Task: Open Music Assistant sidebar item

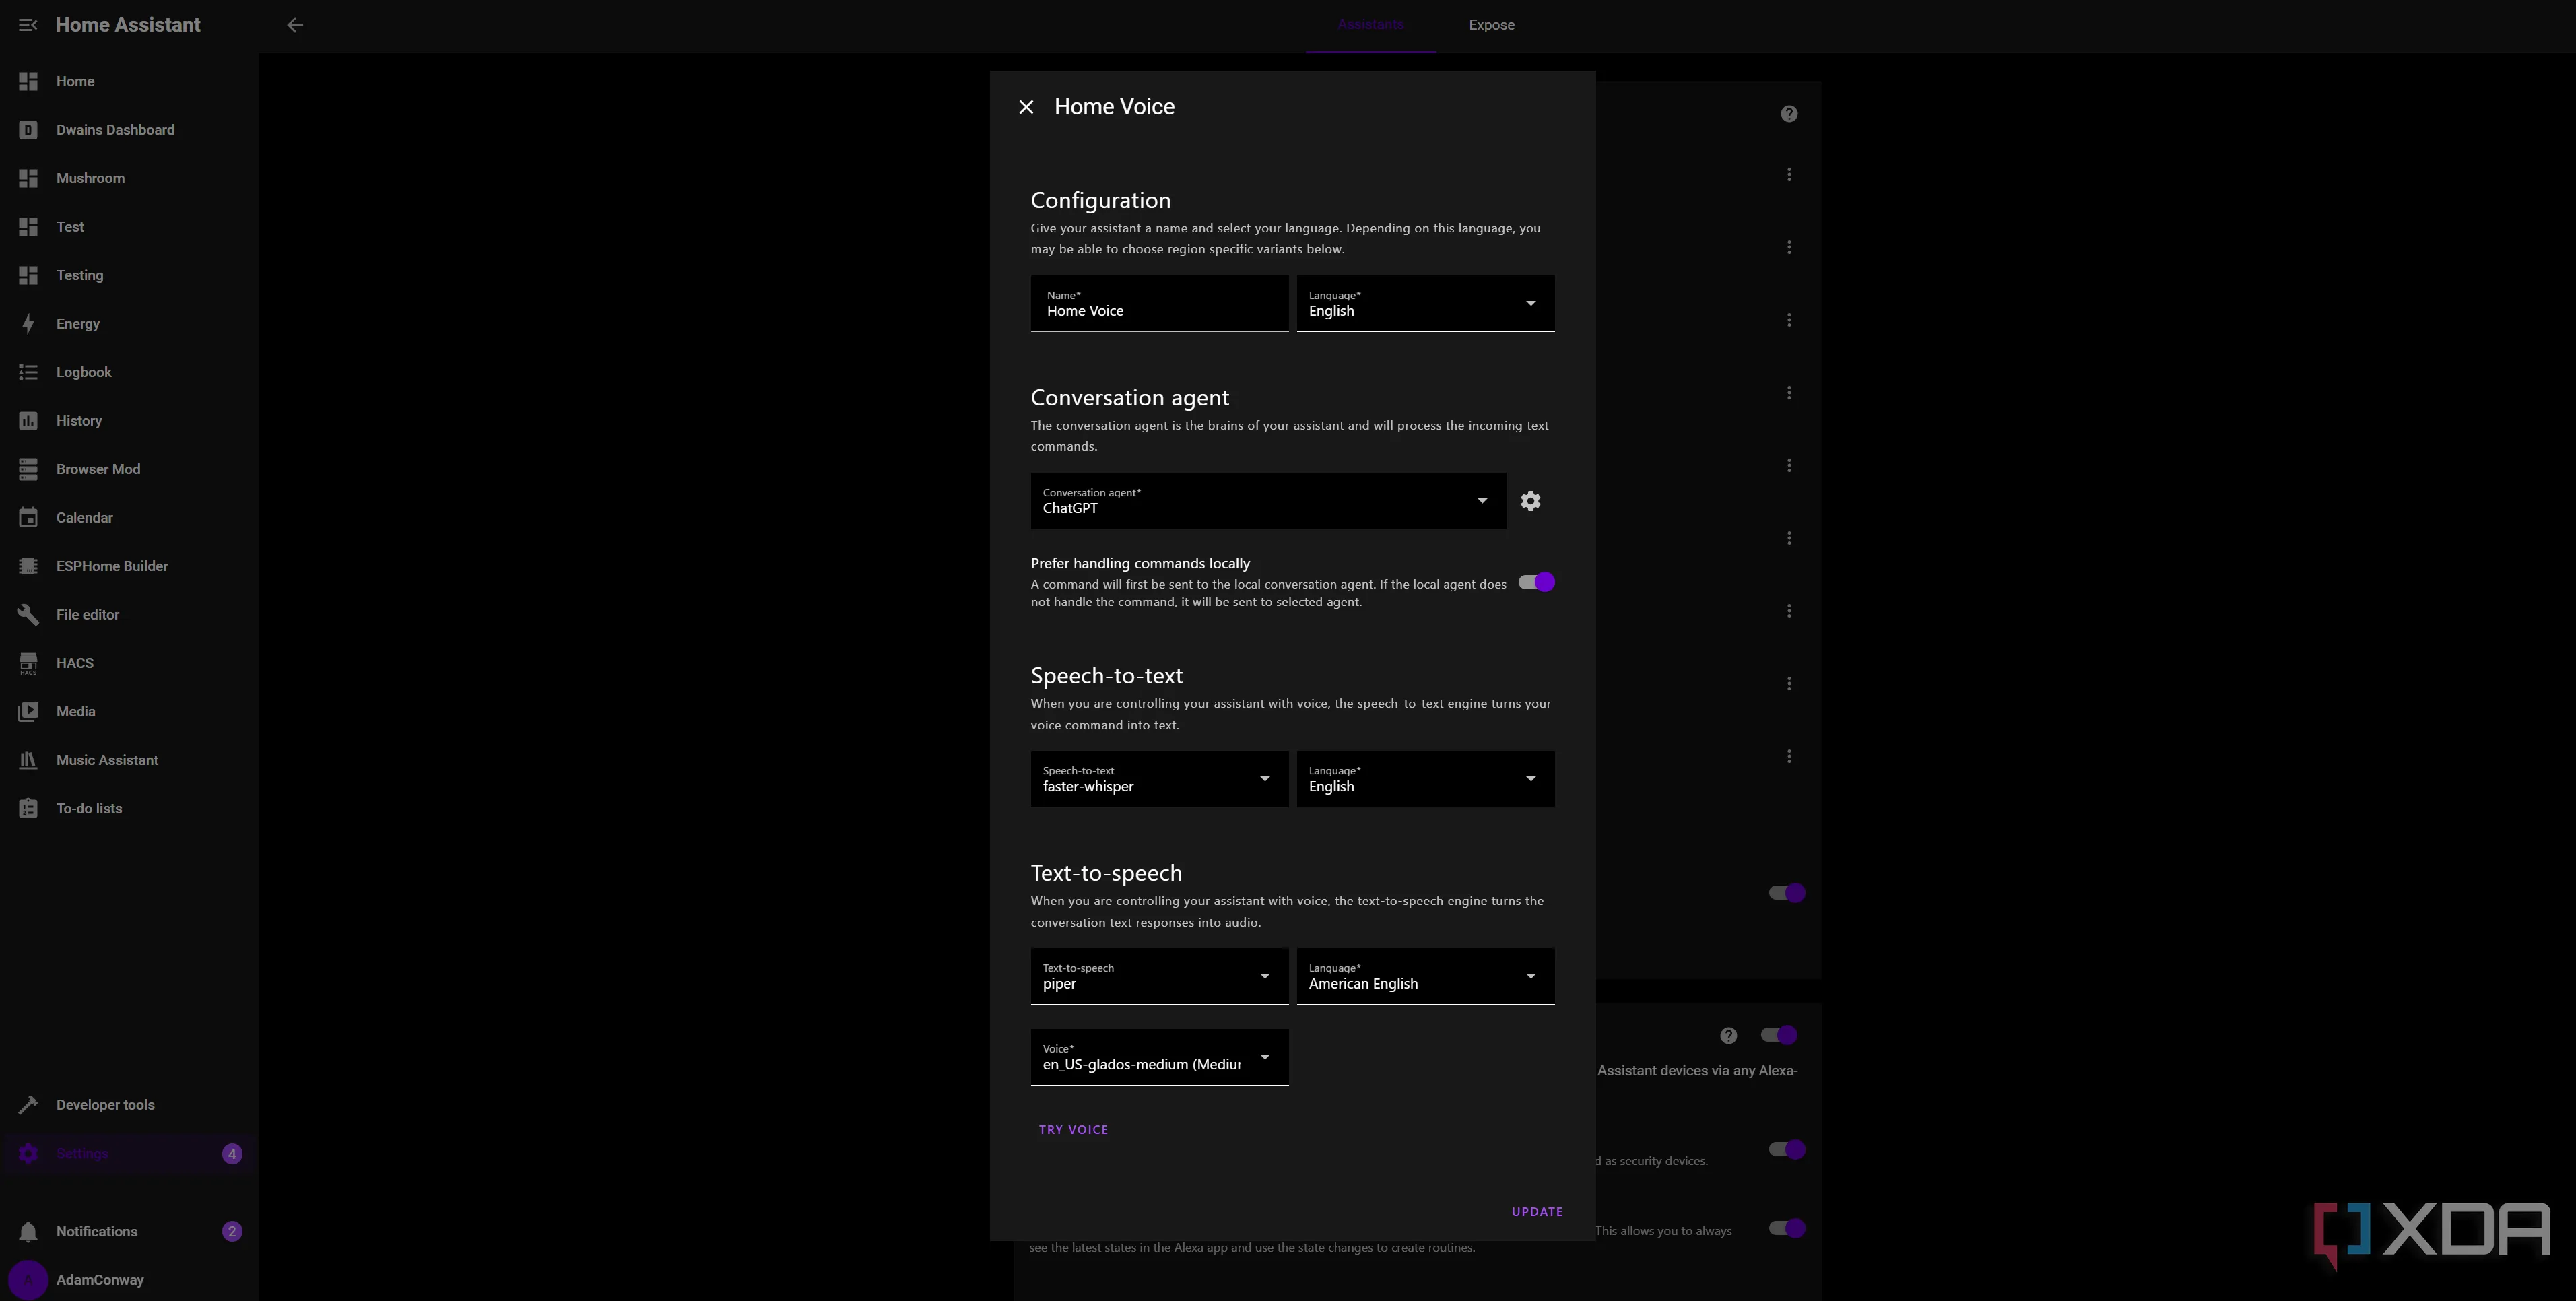Action: (x=106, y=760)
